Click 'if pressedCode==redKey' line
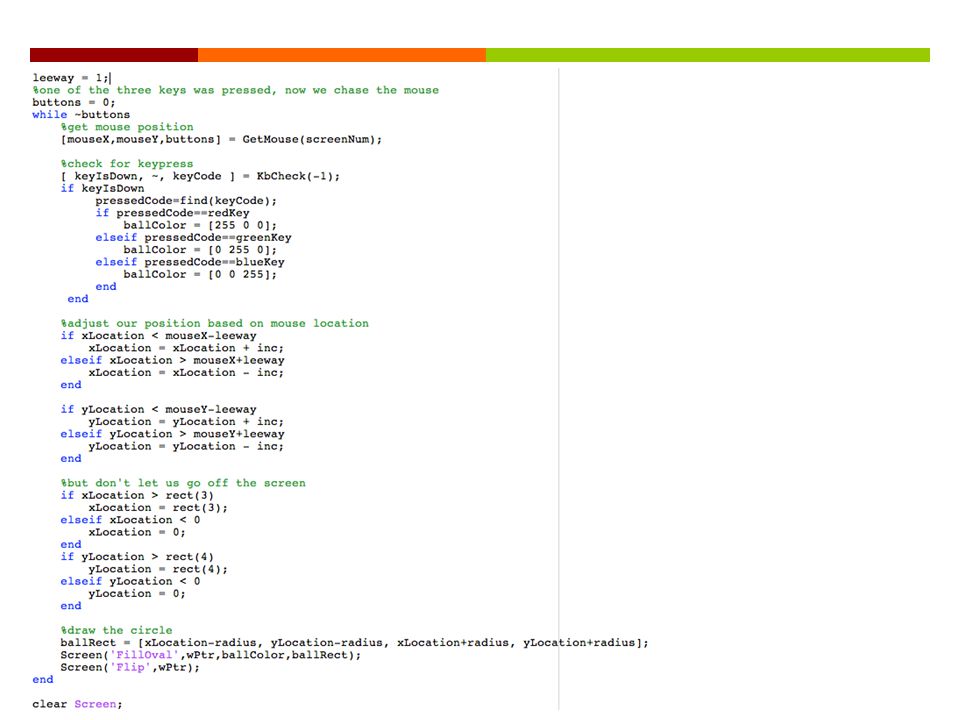The width and height of the screenshot is (960, 720). point(172,212)
